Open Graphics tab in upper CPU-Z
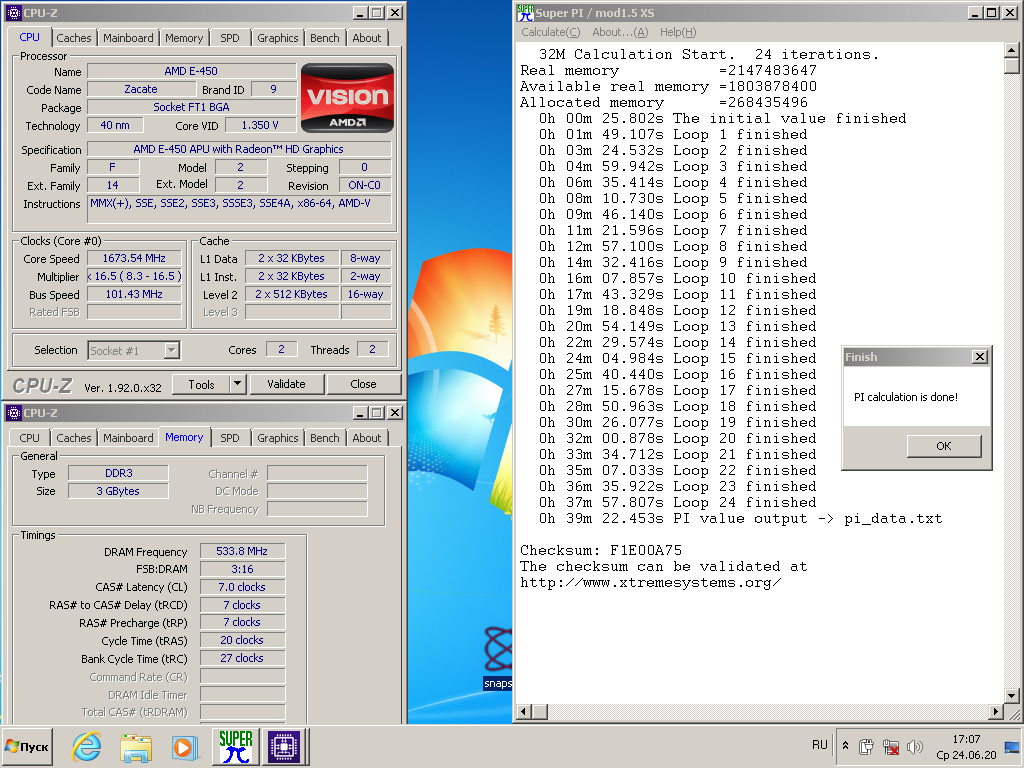The height and width of the screenshot is (768, 1024). click(x=278, y=38)
